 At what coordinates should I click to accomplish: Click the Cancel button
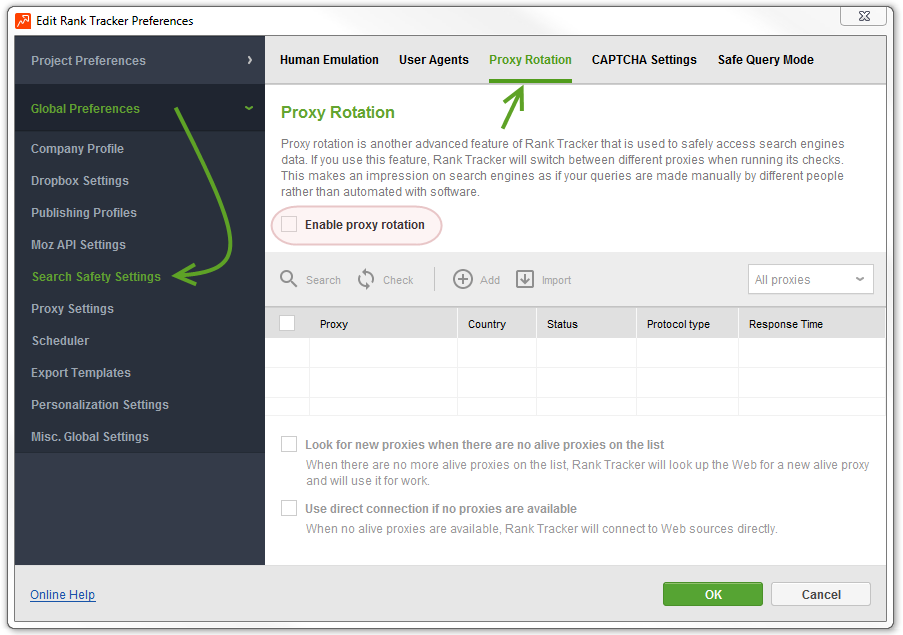click(x=821, y=594)
